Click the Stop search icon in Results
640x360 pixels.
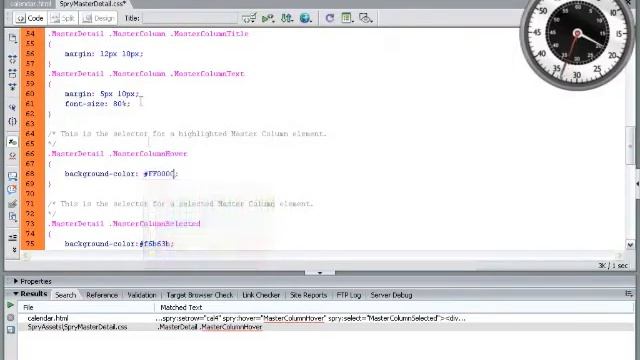(x=11, y=317)
